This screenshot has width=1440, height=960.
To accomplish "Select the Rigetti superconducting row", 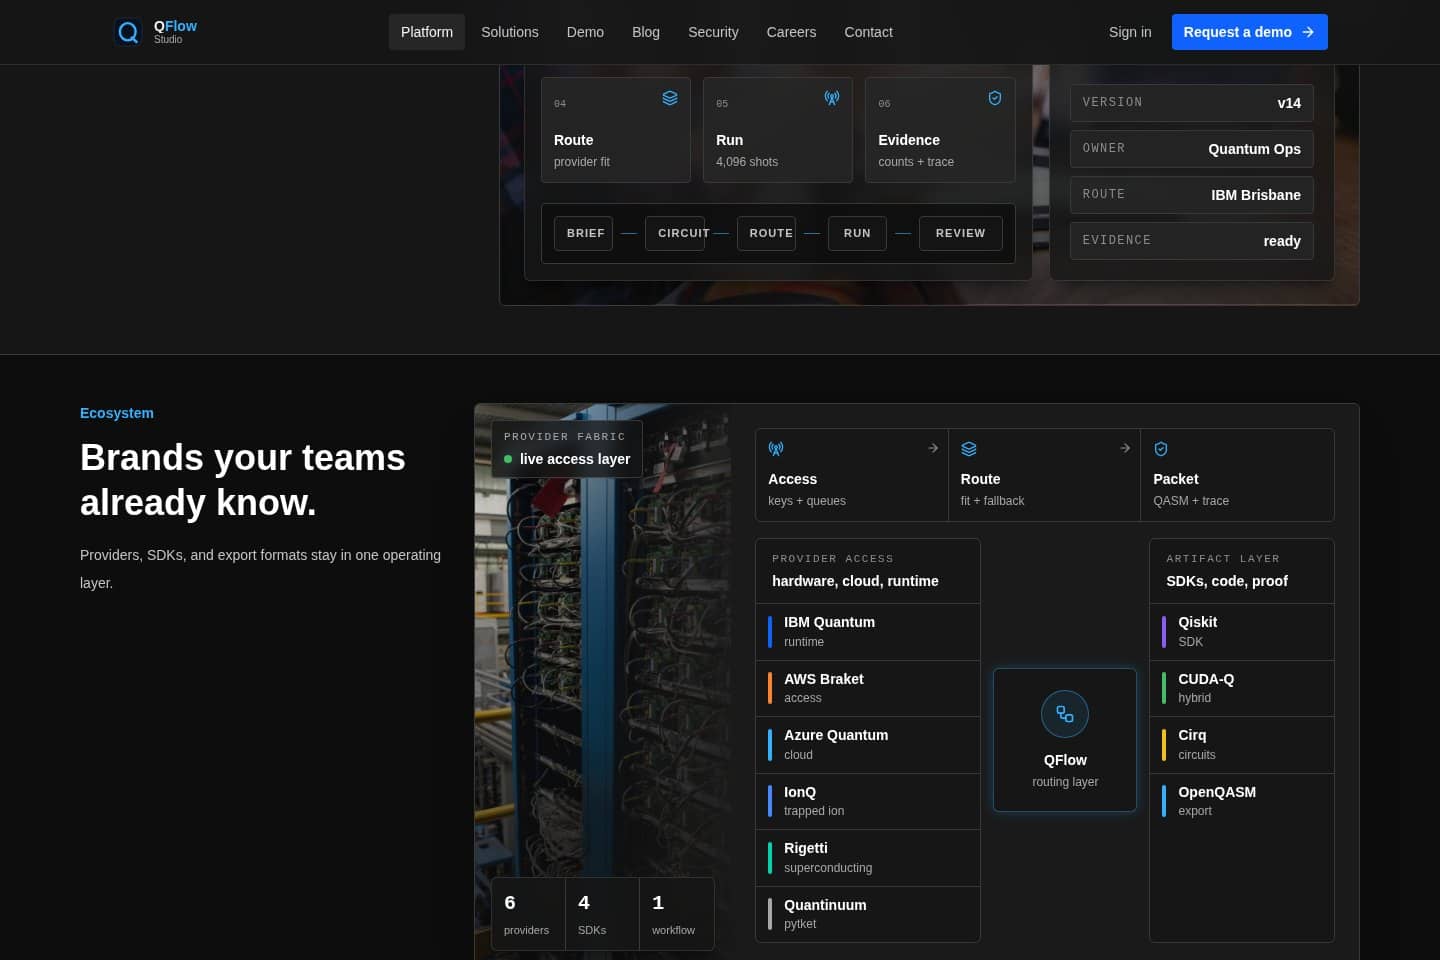I will tap(868, 858).
